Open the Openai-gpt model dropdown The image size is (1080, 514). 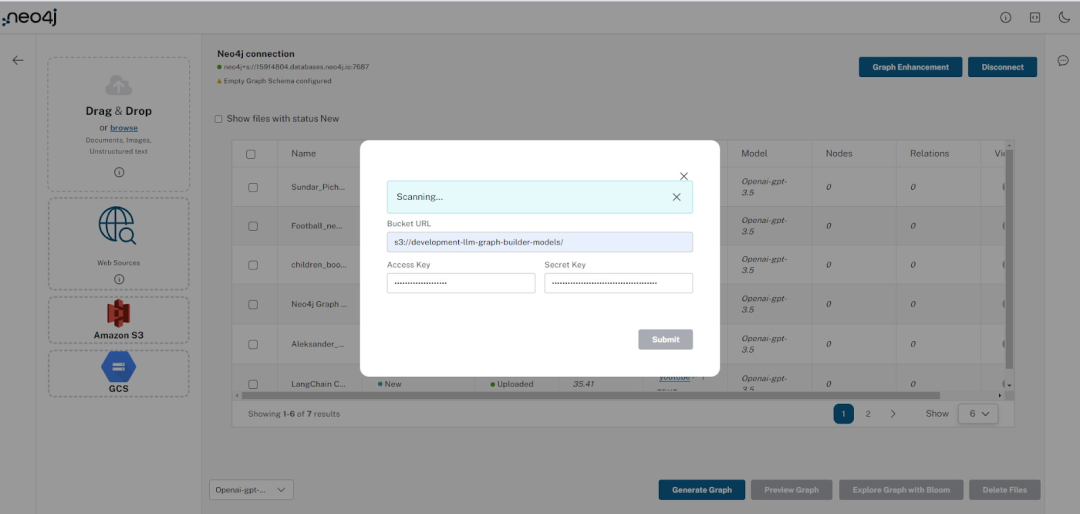click(251, 490)
